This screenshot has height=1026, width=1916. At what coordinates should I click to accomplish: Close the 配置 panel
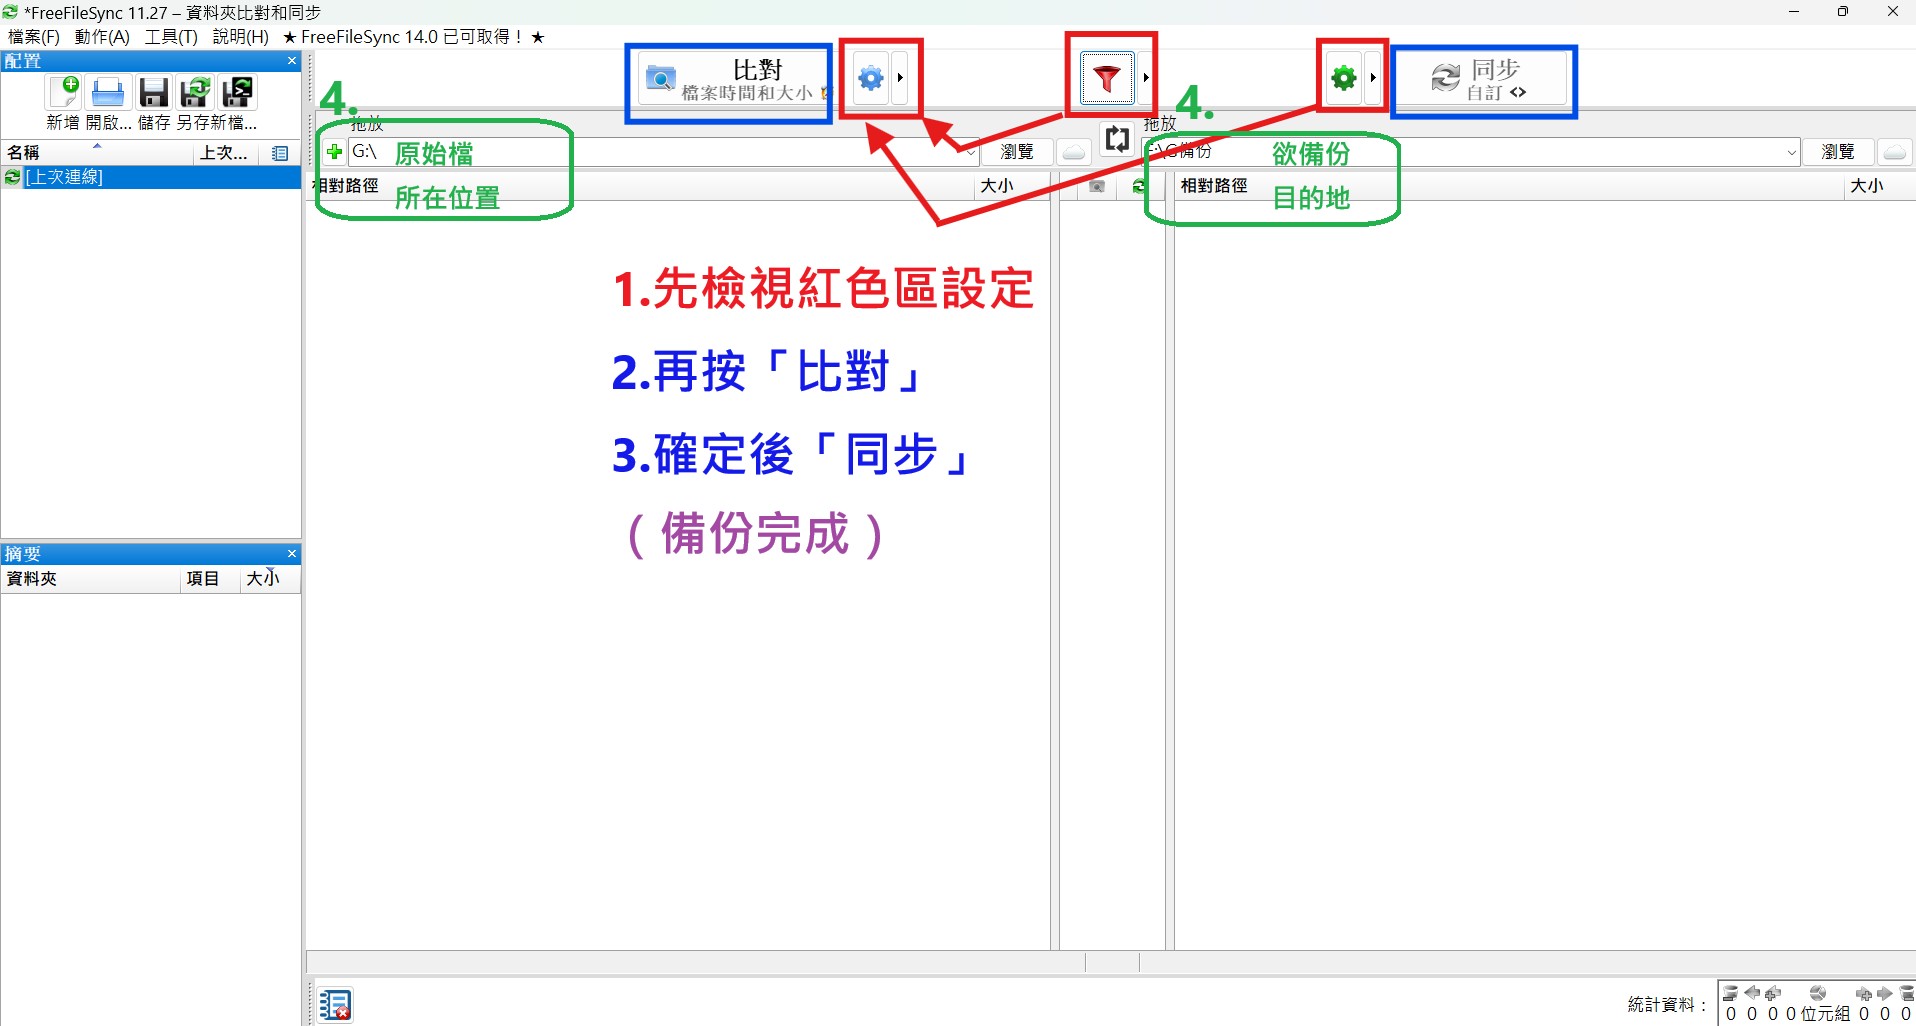point(292,61)
